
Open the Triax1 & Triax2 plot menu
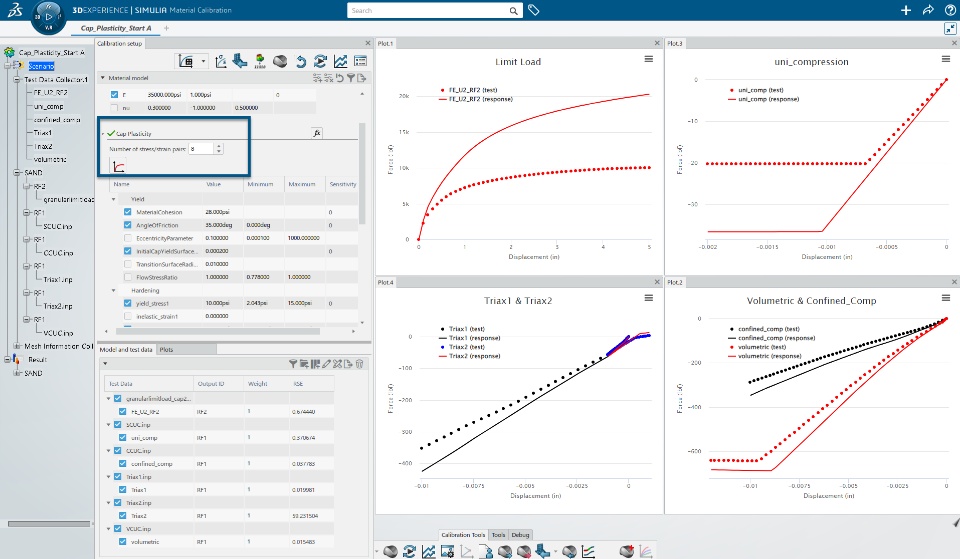[648, 298]
